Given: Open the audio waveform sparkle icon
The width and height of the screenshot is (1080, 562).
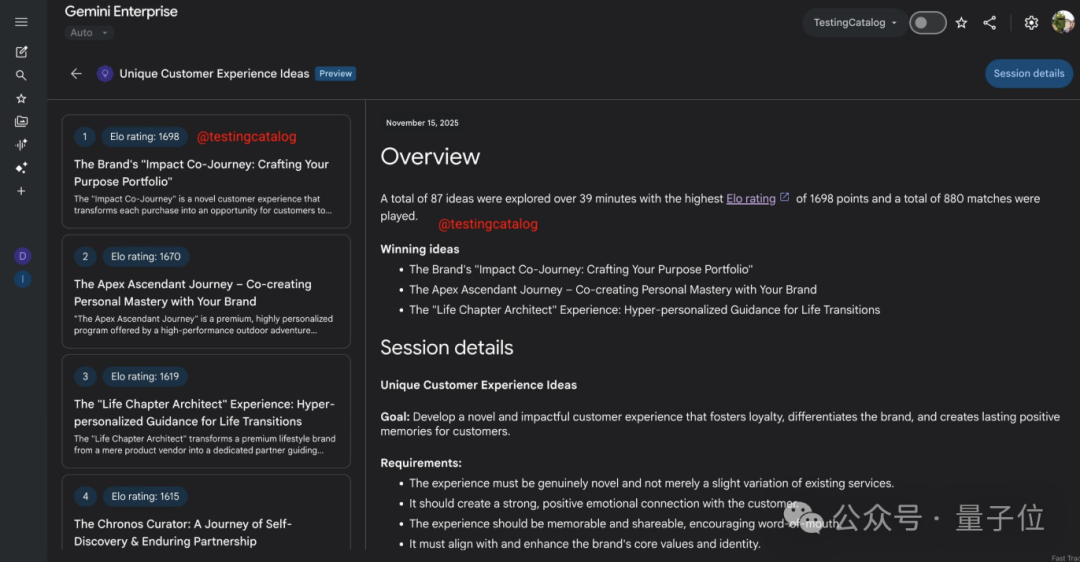Looking at the screenshot, I should pos(21,145).
